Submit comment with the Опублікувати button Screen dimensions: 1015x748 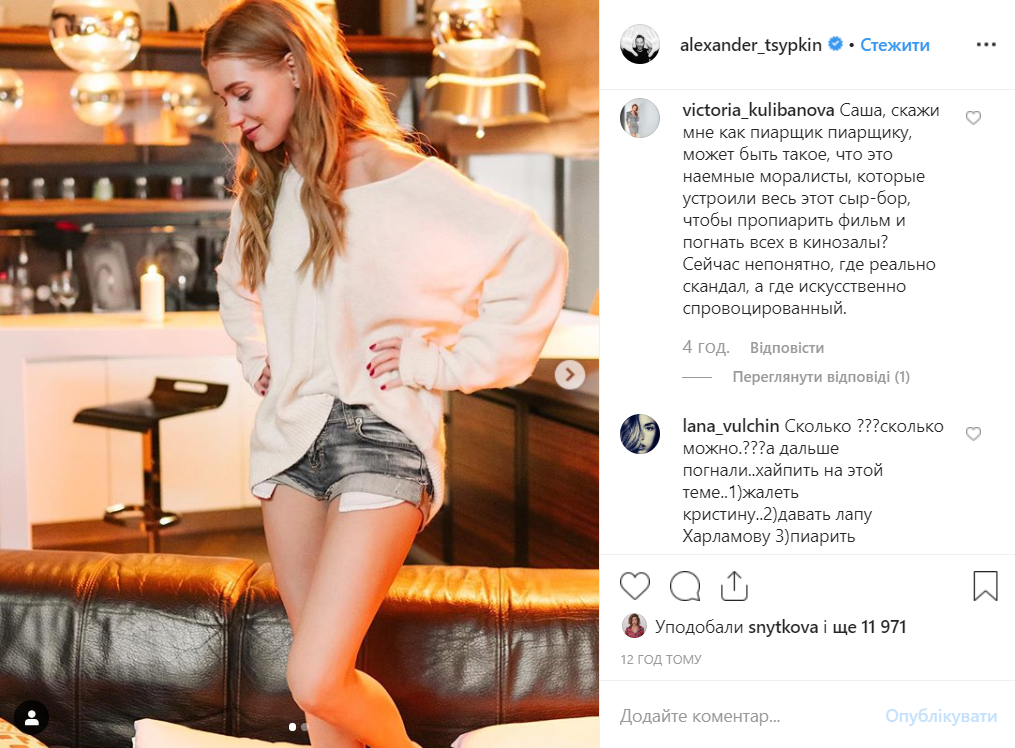point(941,716)
